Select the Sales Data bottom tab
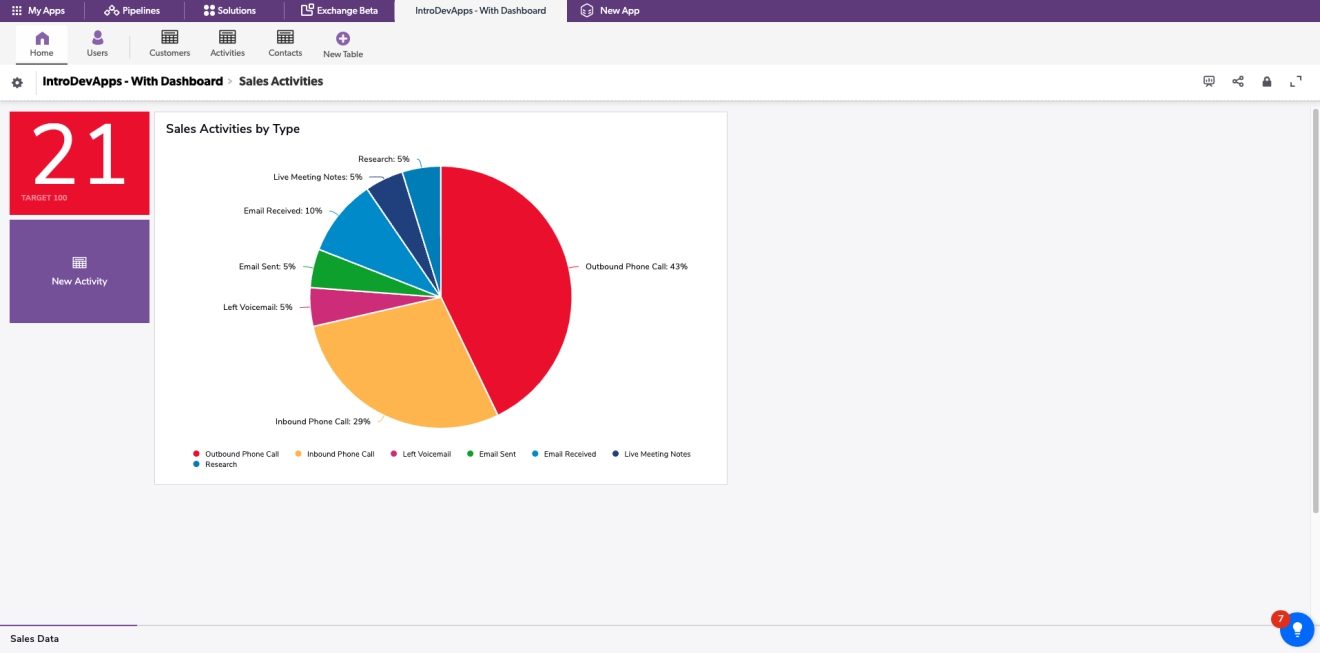 coord(35,638)
